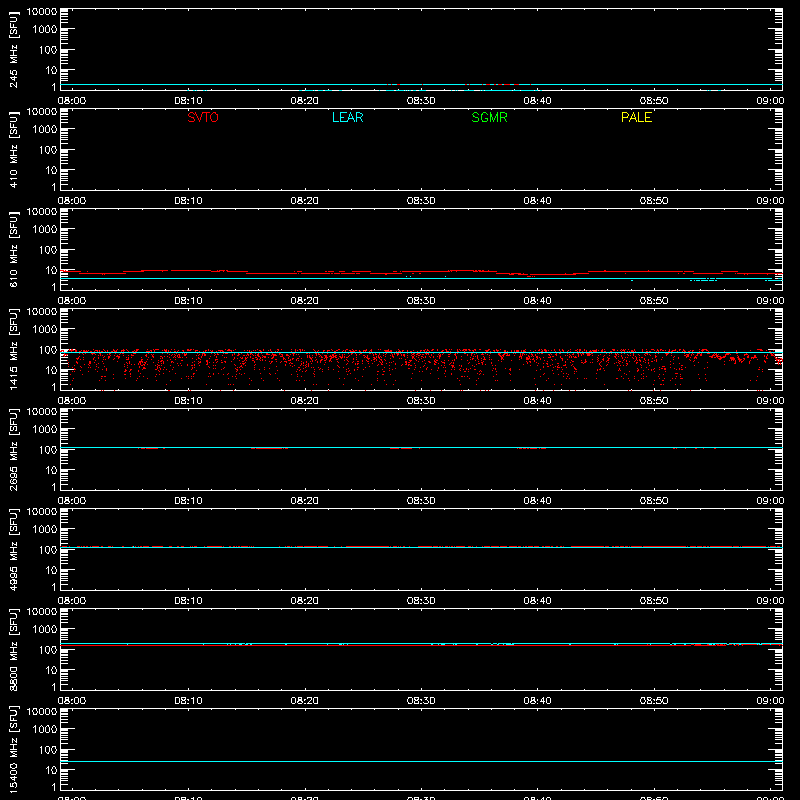The width and height of the screenshot is (800, 800).
Task: Click 08:10 time label below 245 MHz plot
Action: [188, 101]
